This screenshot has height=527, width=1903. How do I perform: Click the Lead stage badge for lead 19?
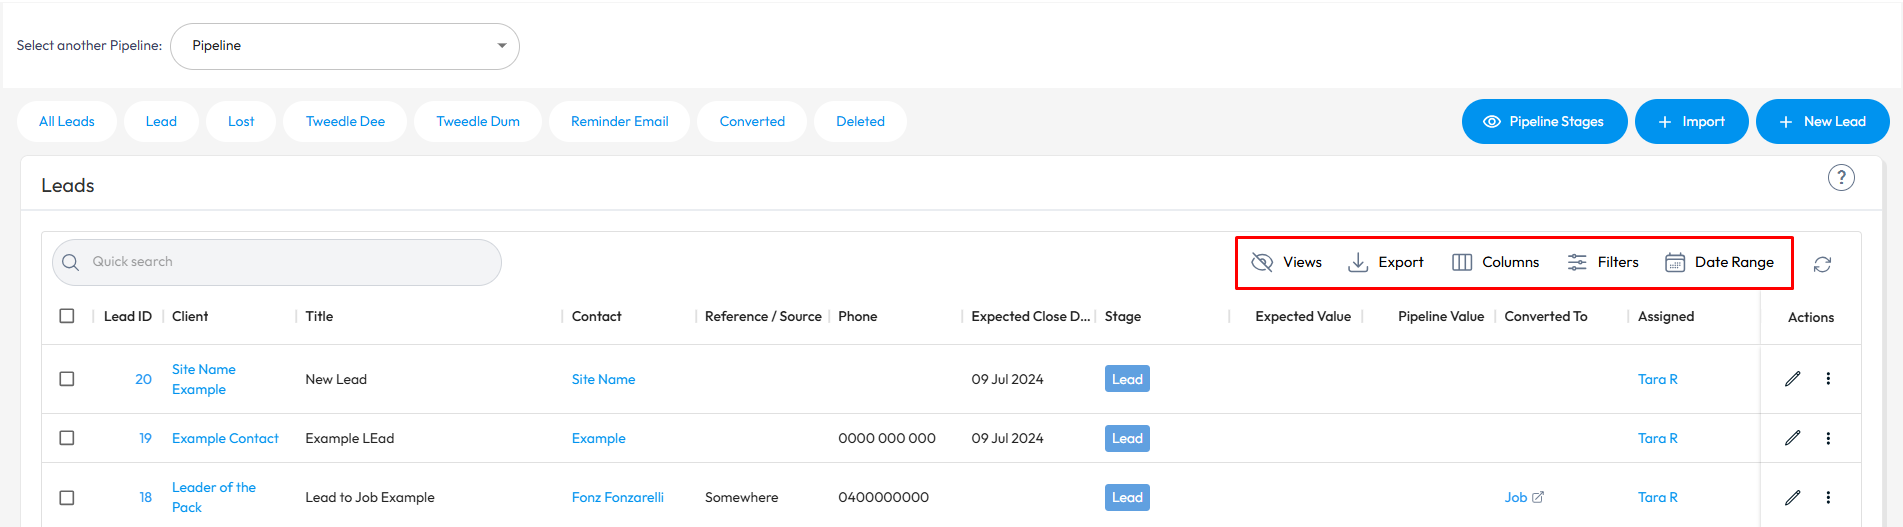tap(1127, 438)
